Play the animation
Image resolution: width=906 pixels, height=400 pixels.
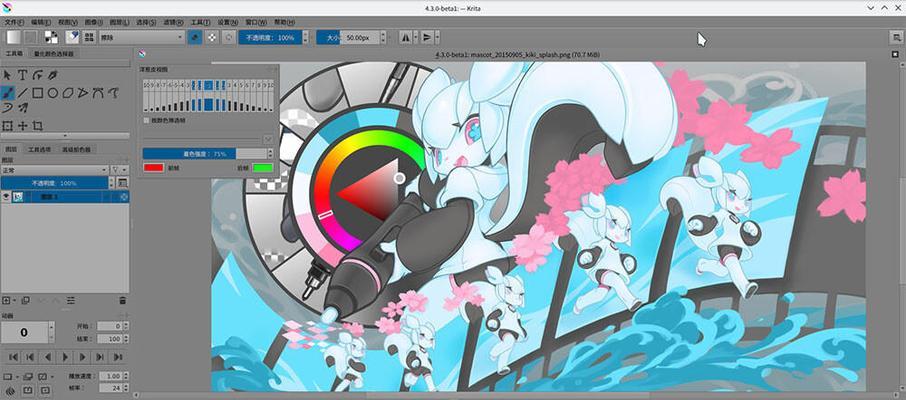(65, 357)
